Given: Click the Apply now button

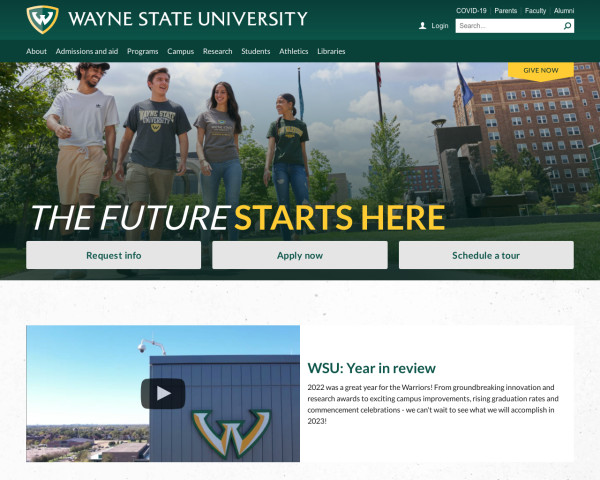Looking at the screenshot, I should tap(300, 255).
